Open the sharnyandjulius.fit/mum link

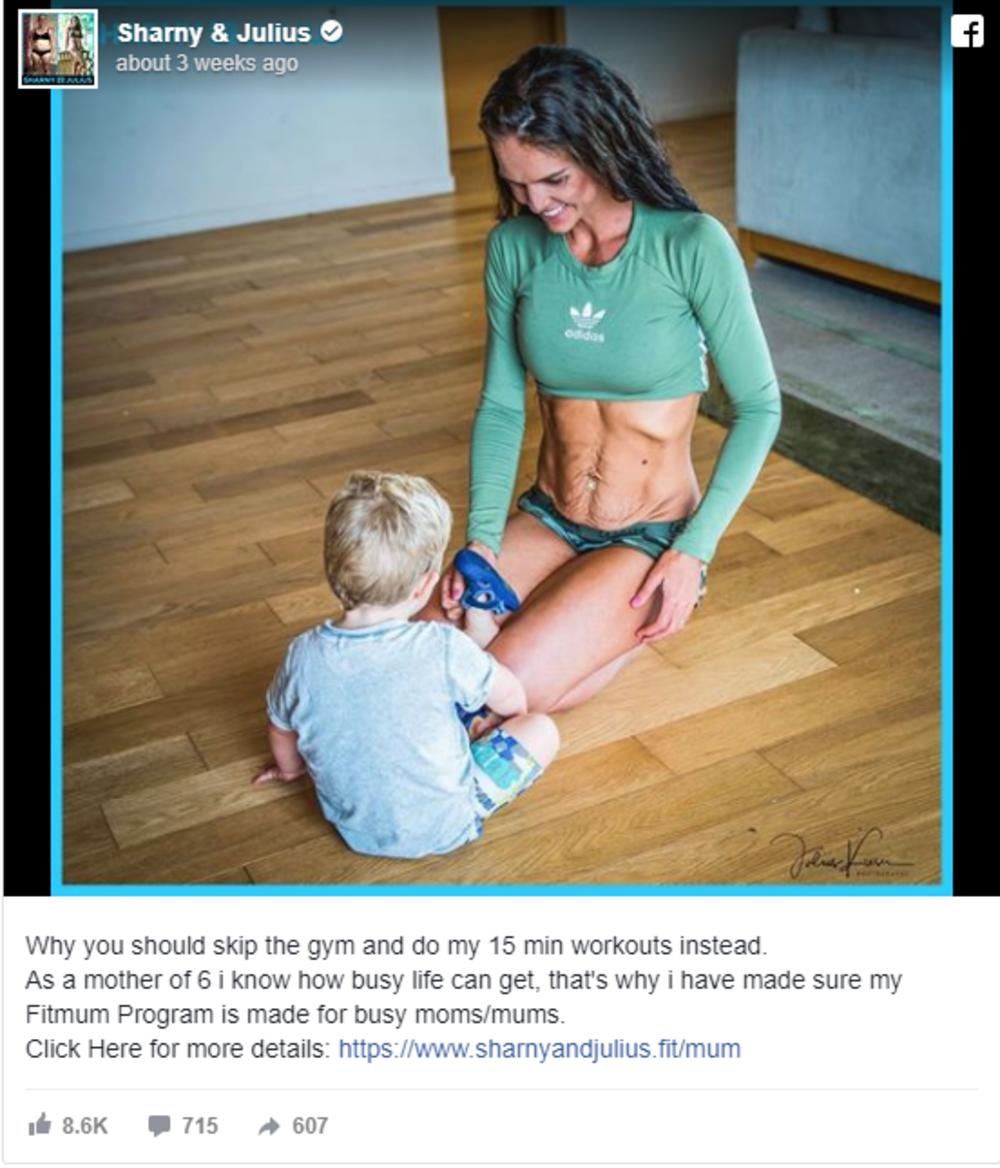539,1048
